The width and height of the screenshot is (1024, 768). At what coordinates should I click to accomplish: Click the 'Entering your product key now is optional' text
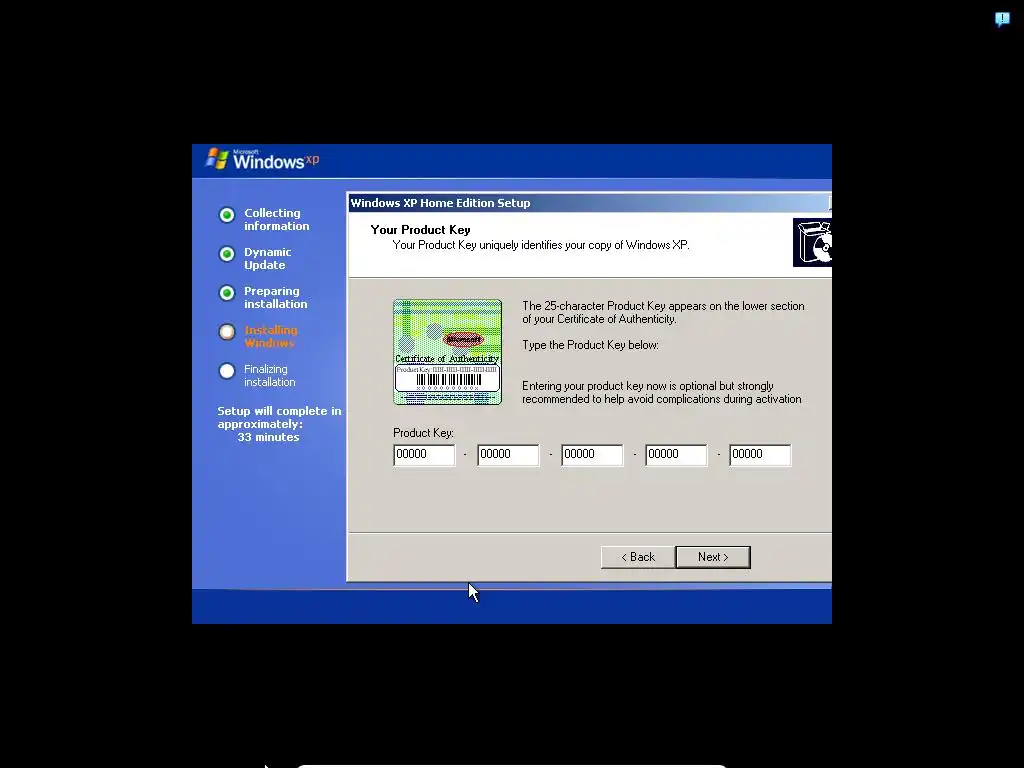[662, 392]
